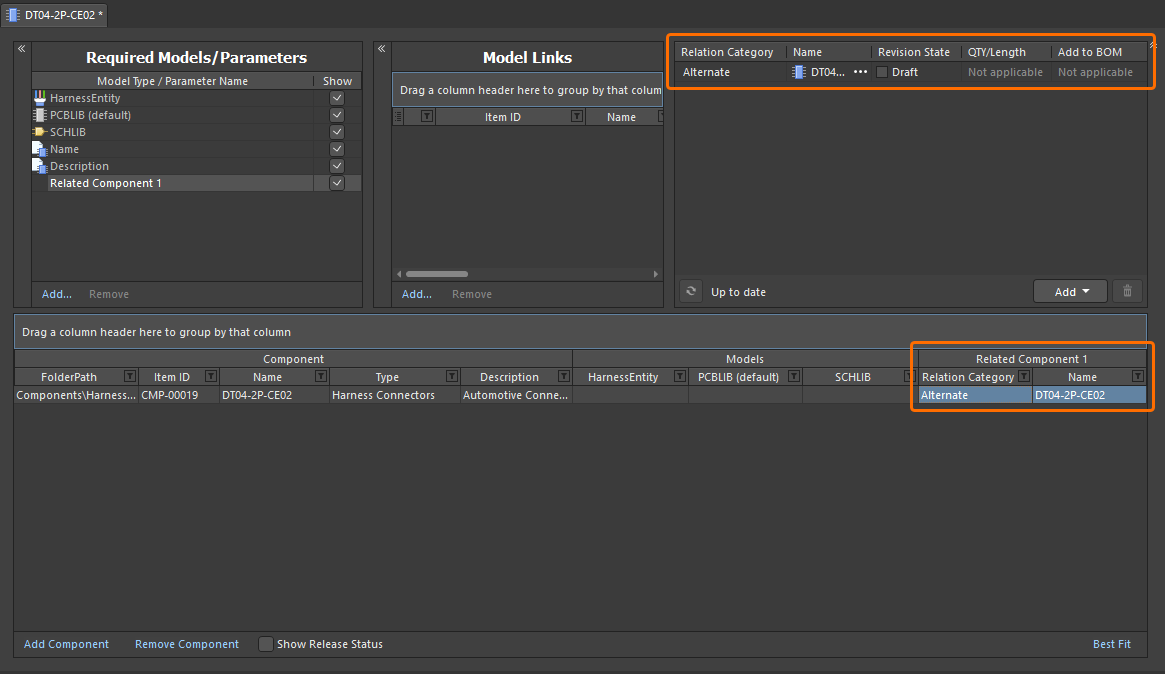
Task: Click Add... under Model Links
Action: tap(417, 294)
